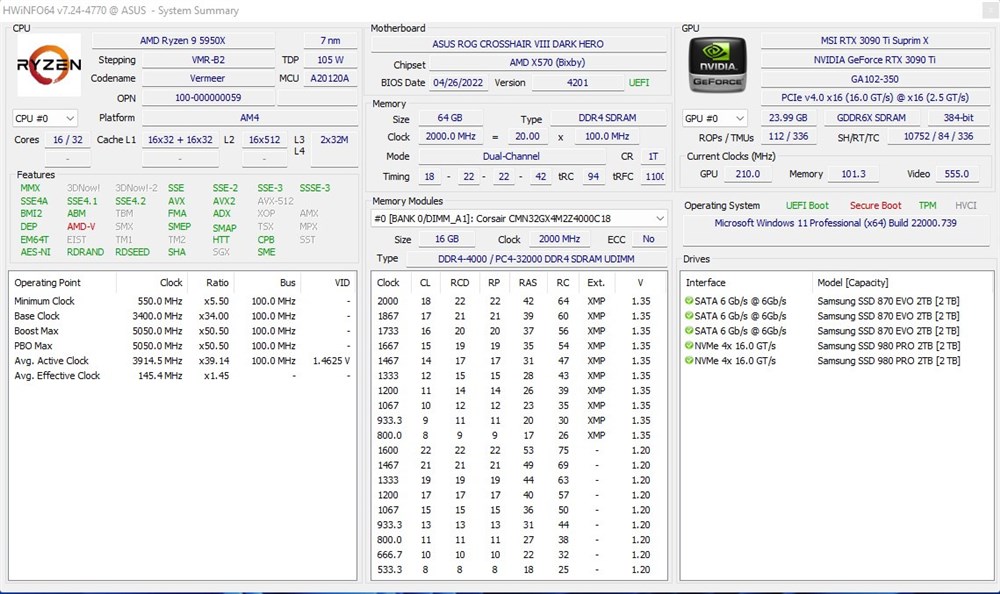
Task: Click the '384-bit' bus width field
Action: tap(959, 117)
